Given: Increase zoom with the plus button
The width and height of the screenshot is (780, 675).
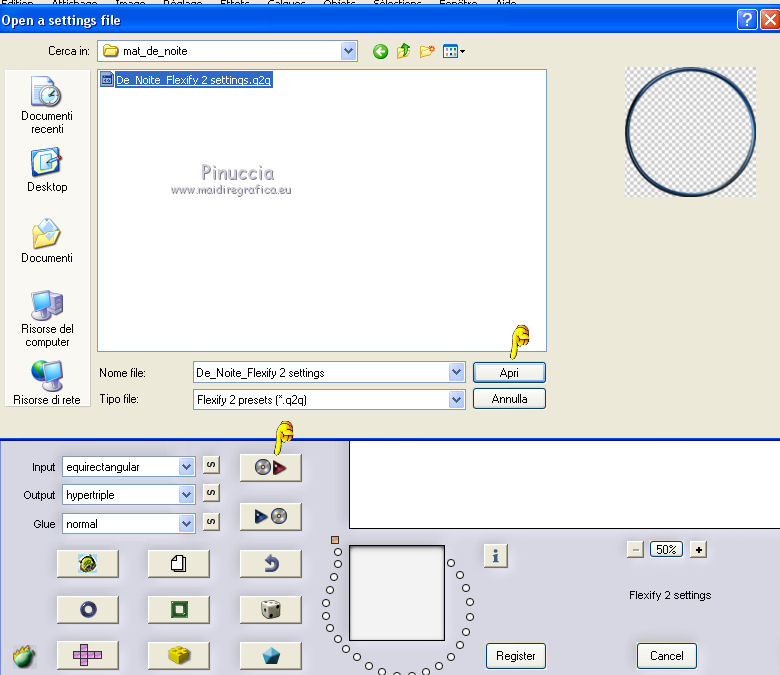Looking at the screenshot, I should pyautogui.click(x=698, y=550).
